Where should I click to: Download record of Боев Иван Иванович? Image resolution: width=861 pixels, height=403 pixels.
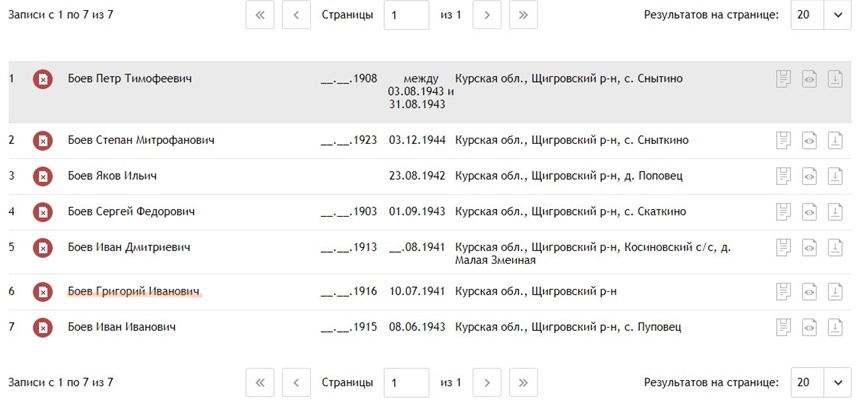(x=835, y=327)
